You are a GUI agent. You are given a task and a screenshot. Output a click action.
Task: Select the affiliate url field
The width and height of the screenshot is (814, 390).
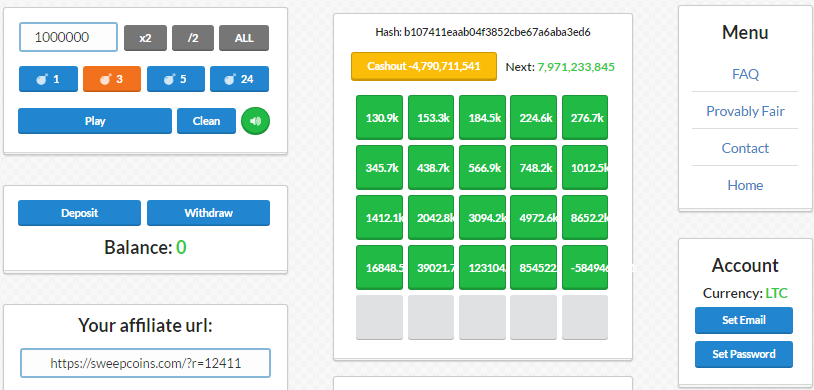click(x=145, y=363)
